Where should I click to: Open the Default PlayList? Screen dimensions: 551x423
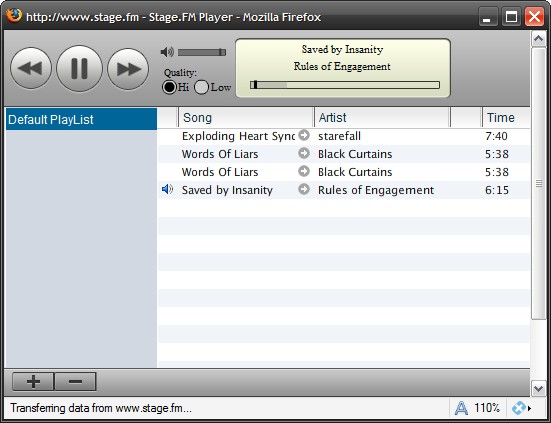click(x=81, y=119)
